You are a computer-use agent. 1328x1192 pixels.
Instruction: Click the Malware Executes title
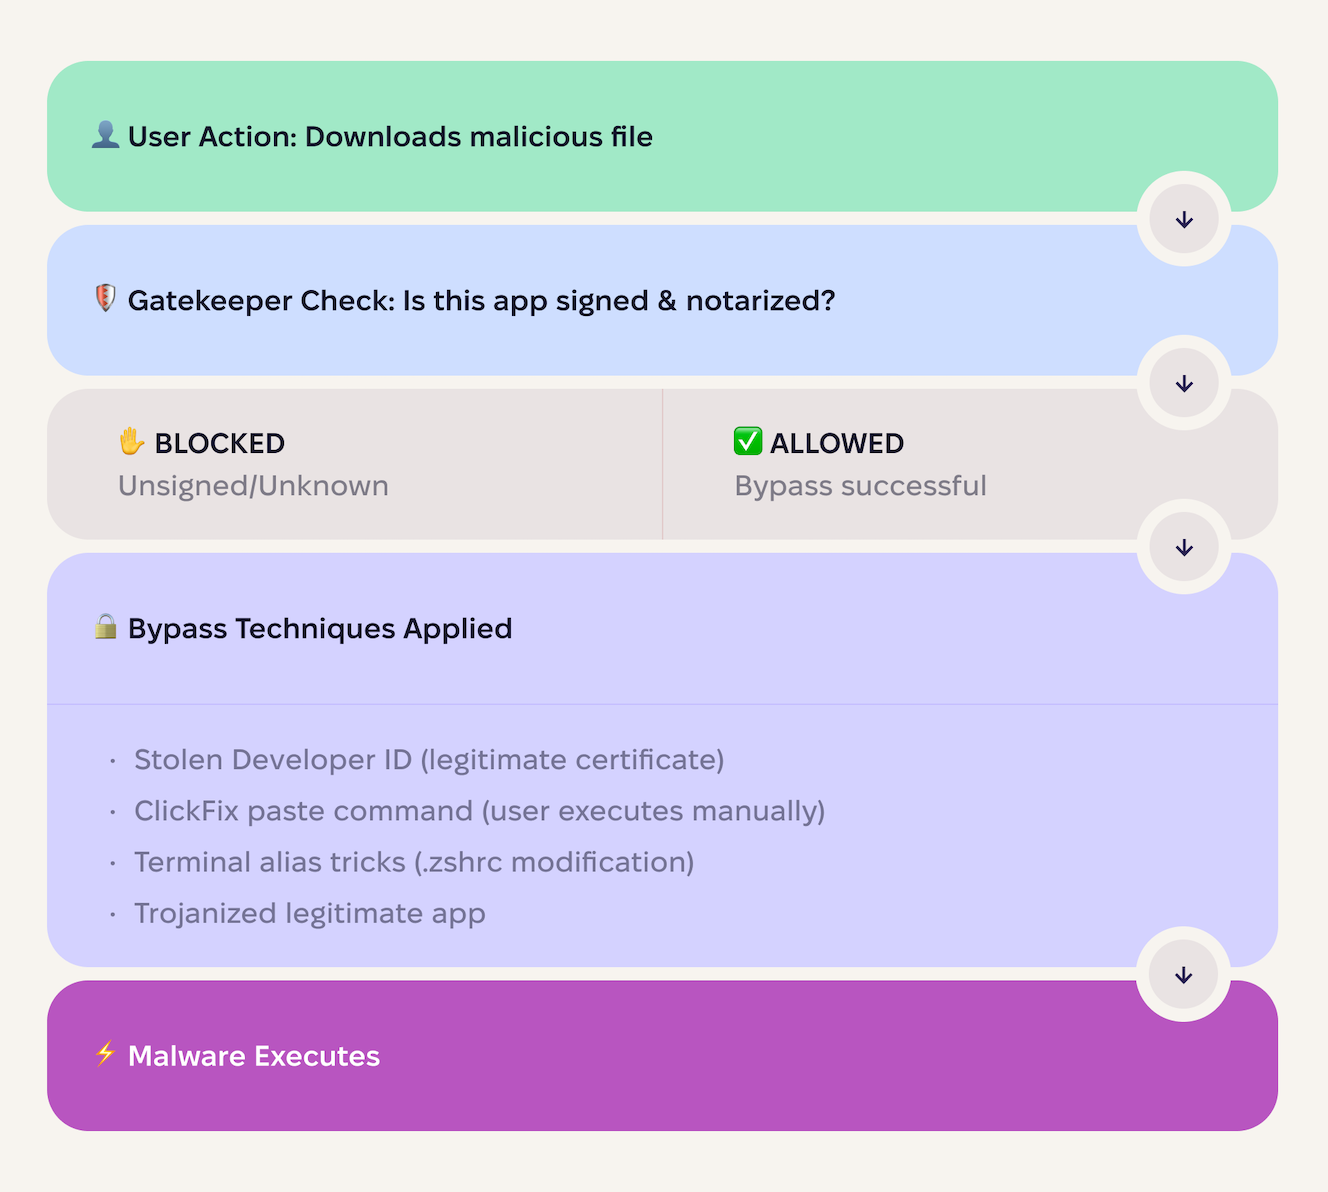click(254, 1056)
